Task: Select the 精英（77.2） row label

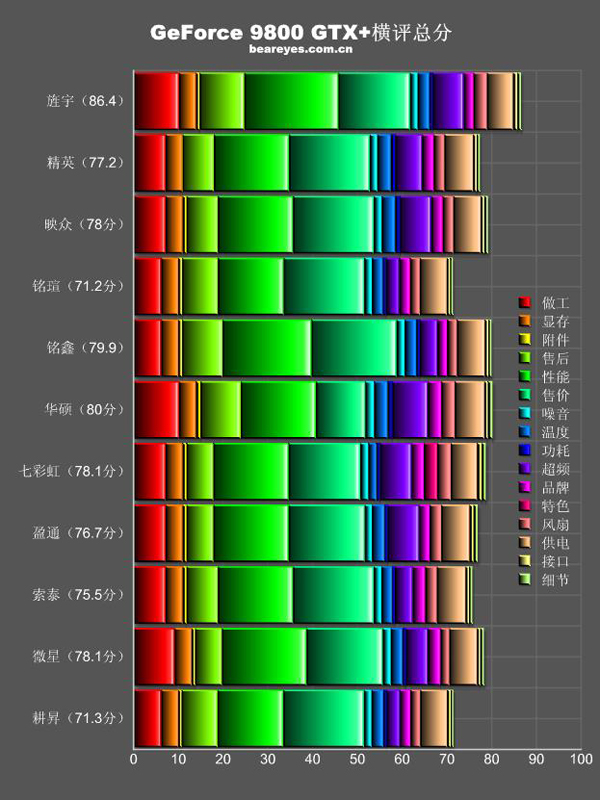Action: tap(85, 162)
